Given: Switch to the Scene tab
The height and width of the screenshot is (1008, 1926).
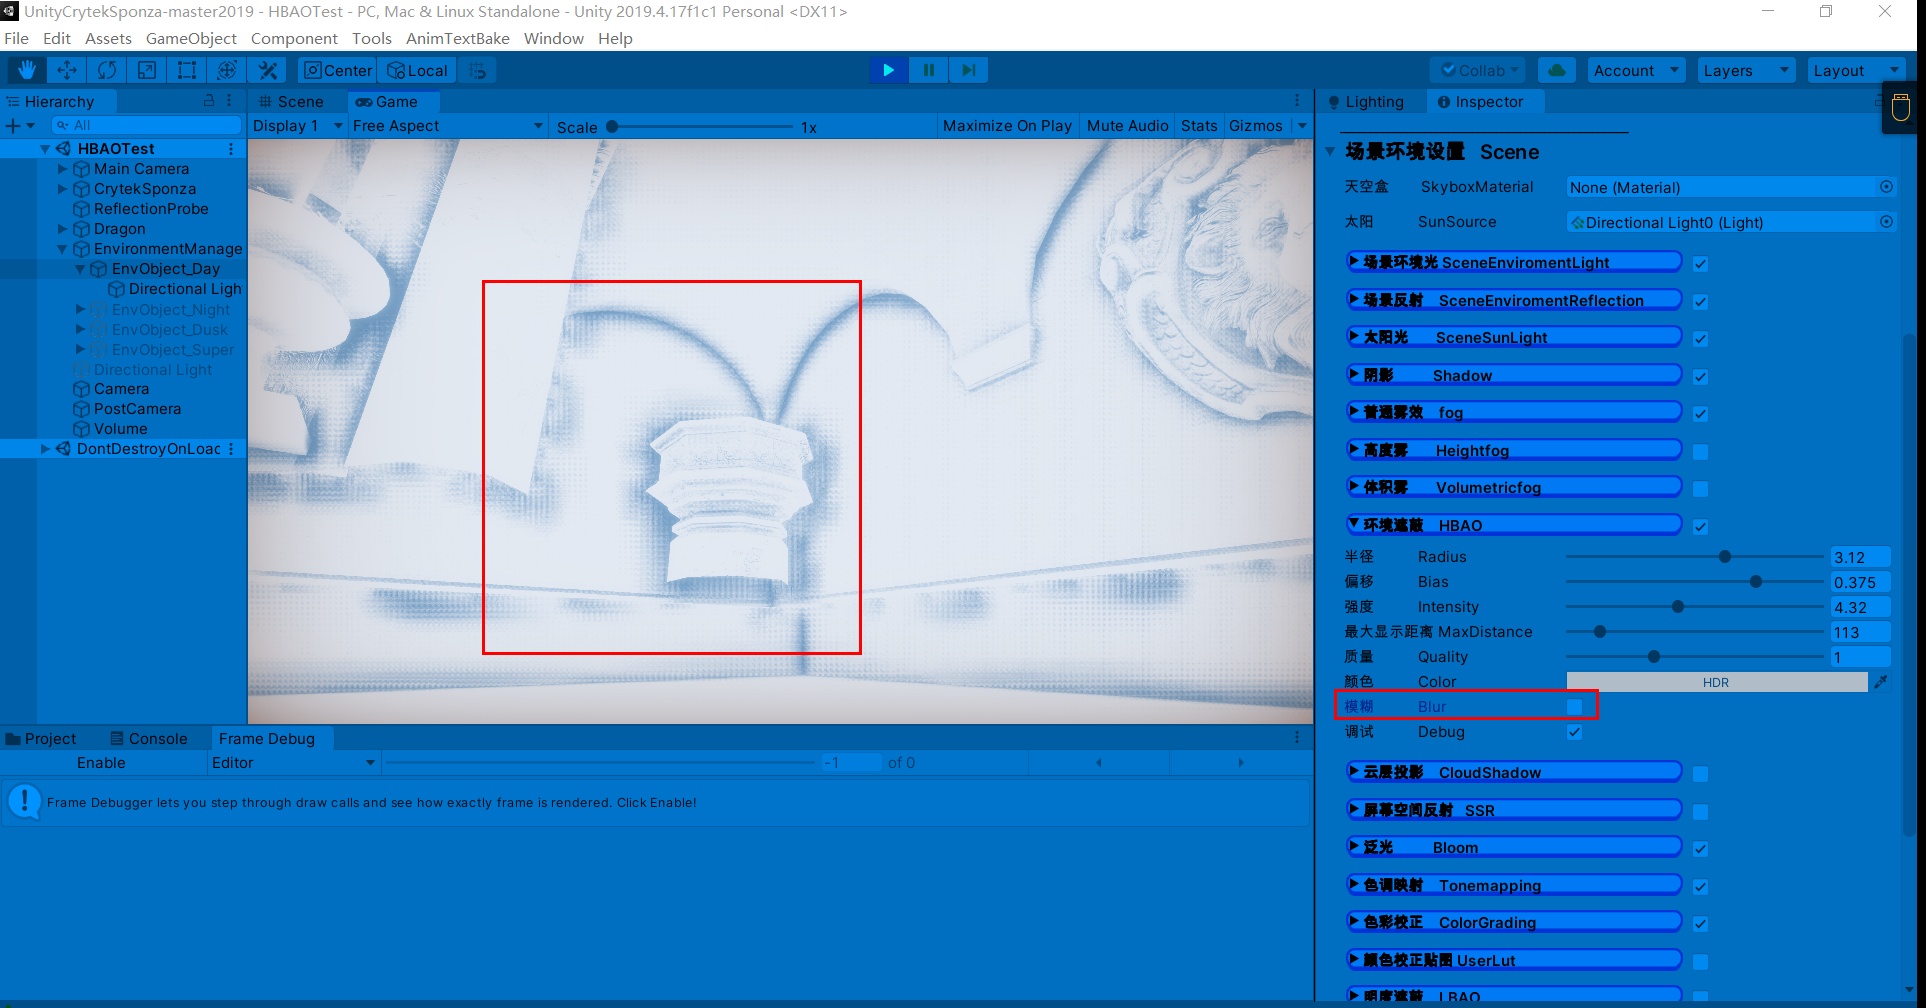Looking at the screenshot, I should [291, 101].
